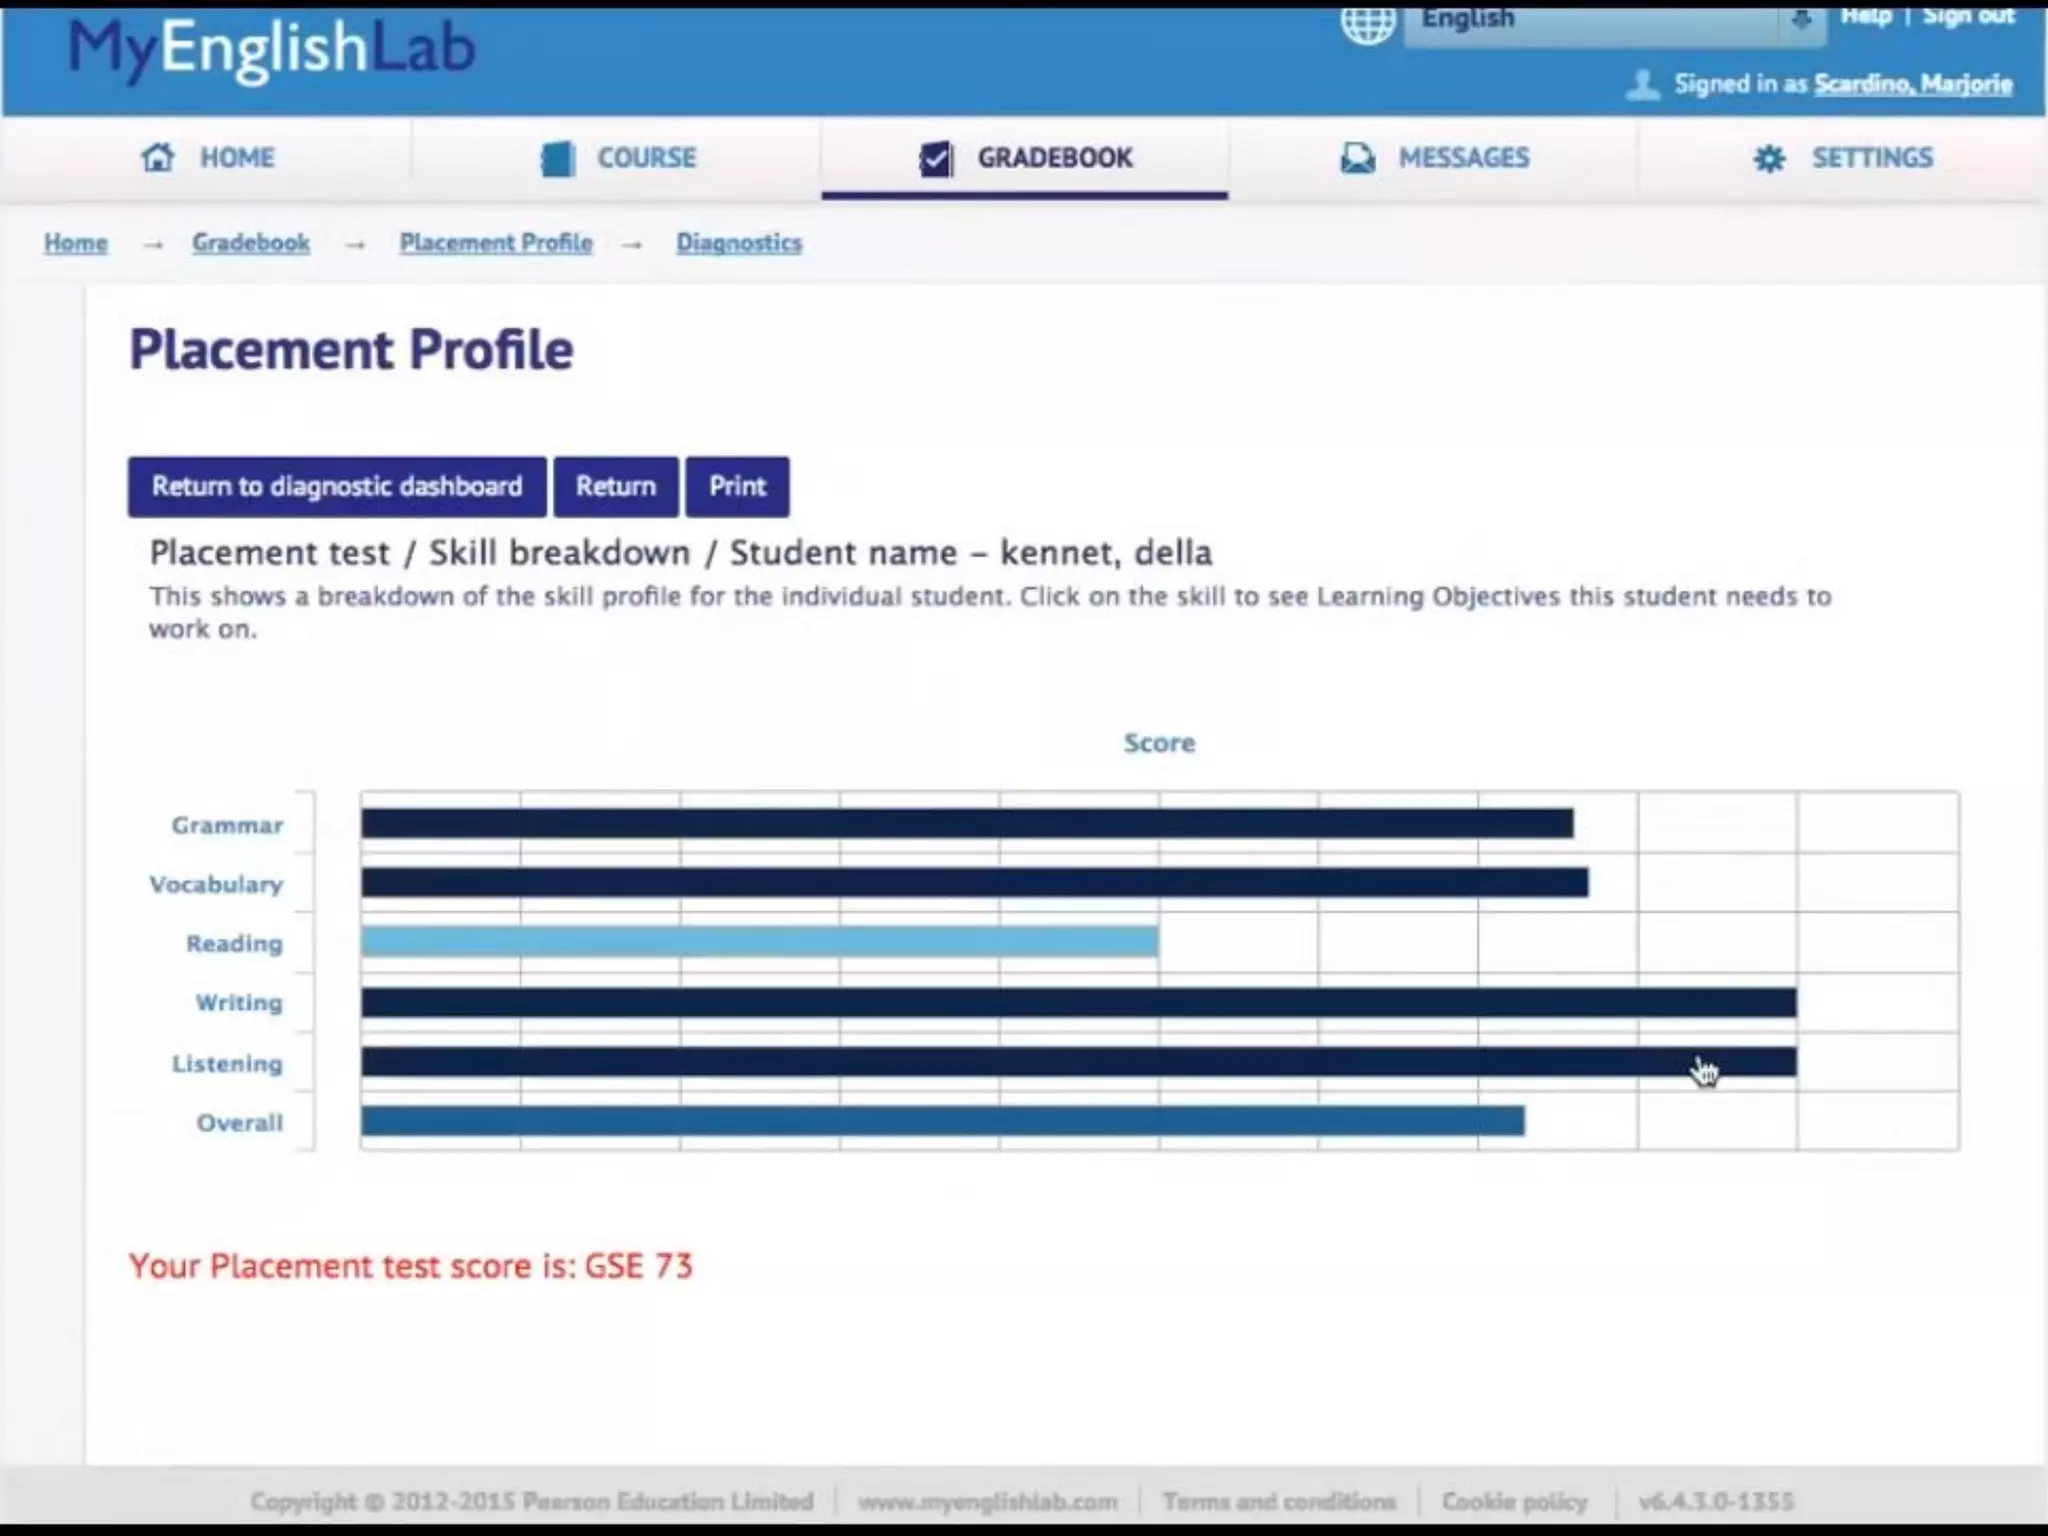
Task: Open the English language dropdown arrow
Action: pyautogui.click(x=1801, y=20)
